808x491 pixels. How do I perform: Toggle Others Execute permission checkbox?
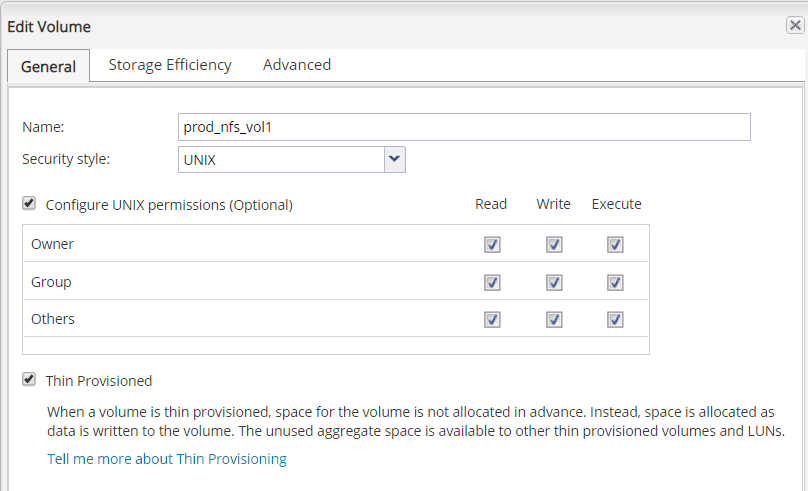click(x=615, y=320)
